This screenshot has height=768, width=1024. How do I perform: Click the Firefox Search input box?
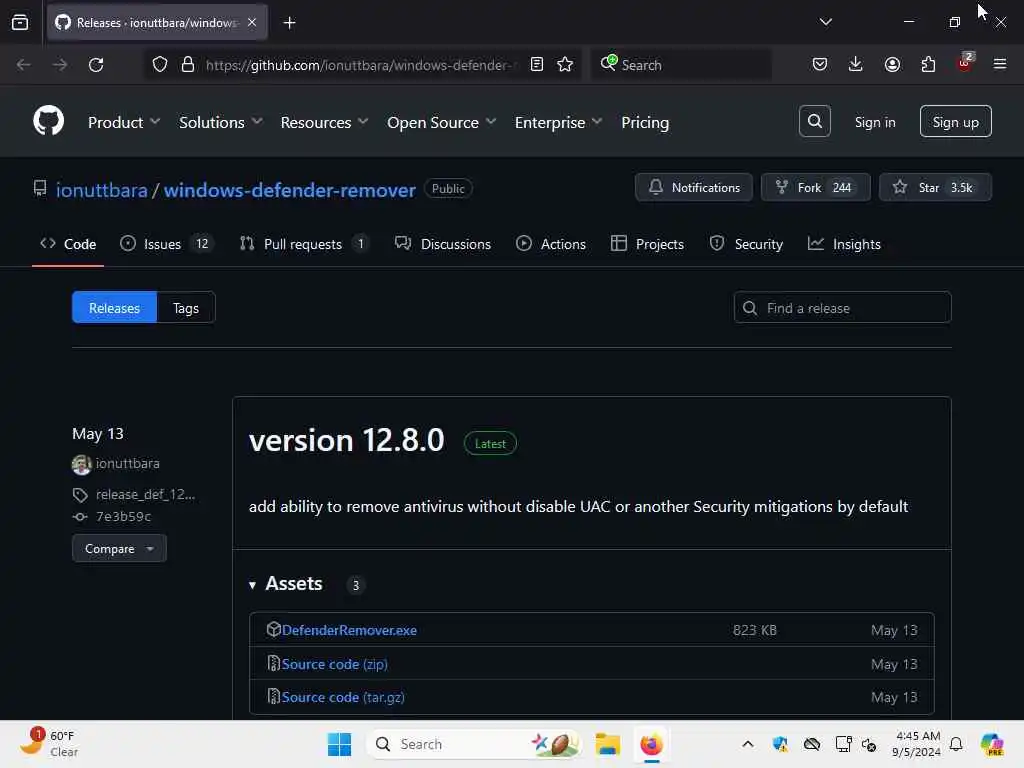[x=681, y=65]
